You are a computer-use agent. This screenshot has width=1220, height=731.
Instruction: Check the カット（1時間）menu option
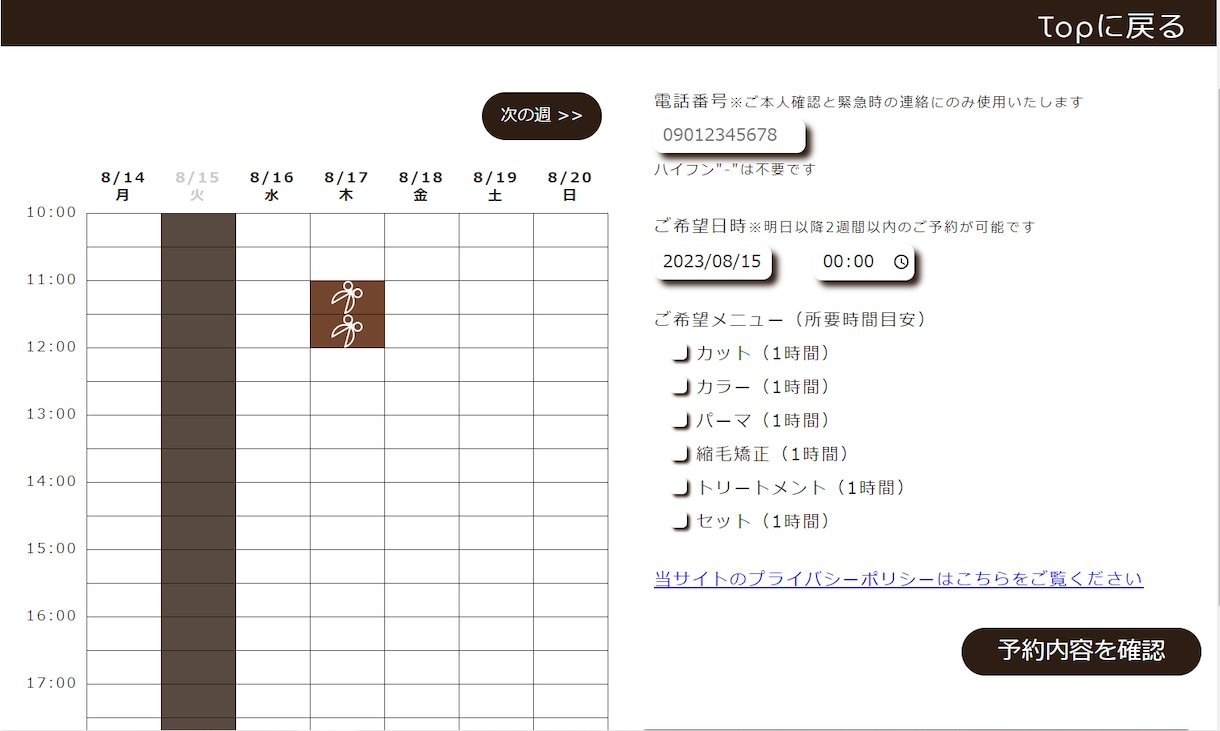point(681,353)
